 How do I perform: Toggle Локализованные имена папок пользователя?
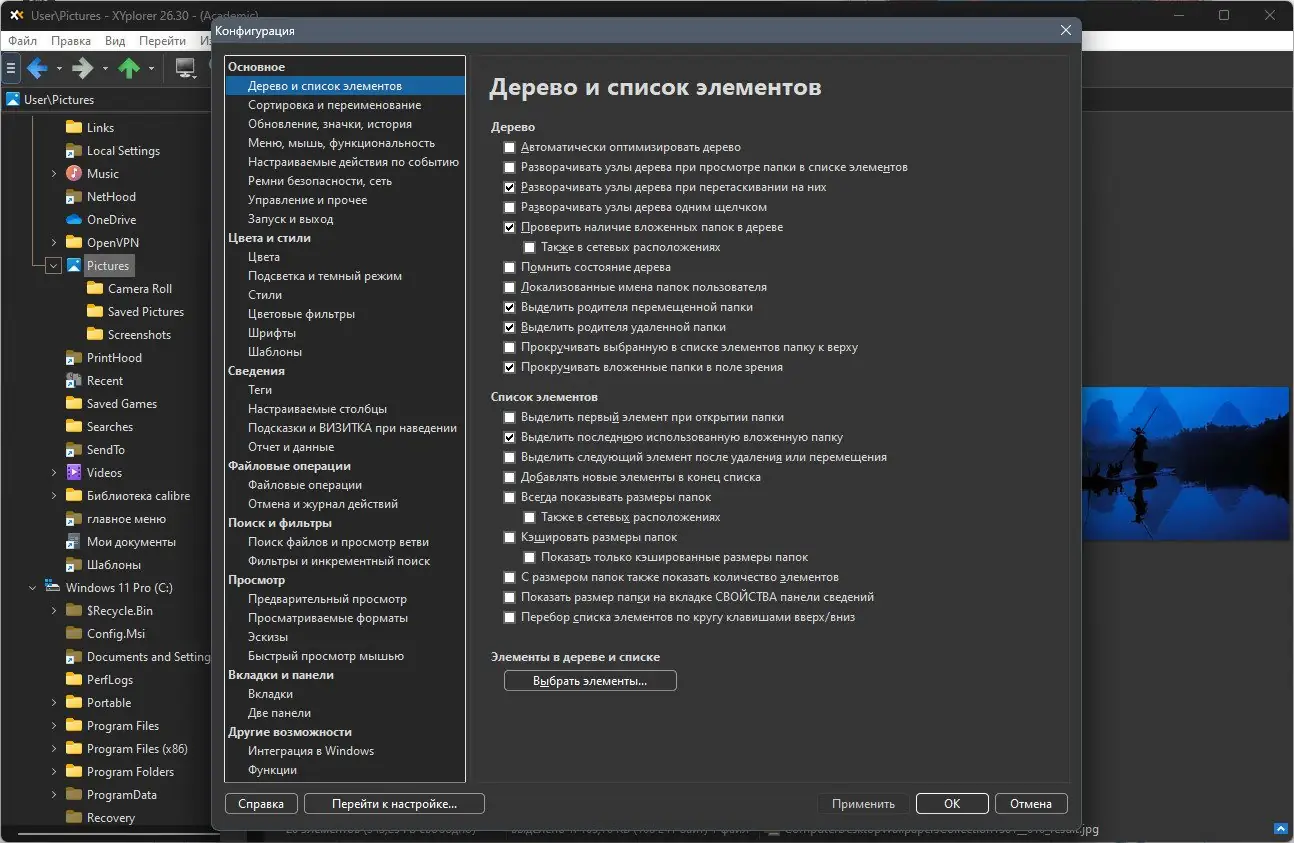[x=510, y=287]
